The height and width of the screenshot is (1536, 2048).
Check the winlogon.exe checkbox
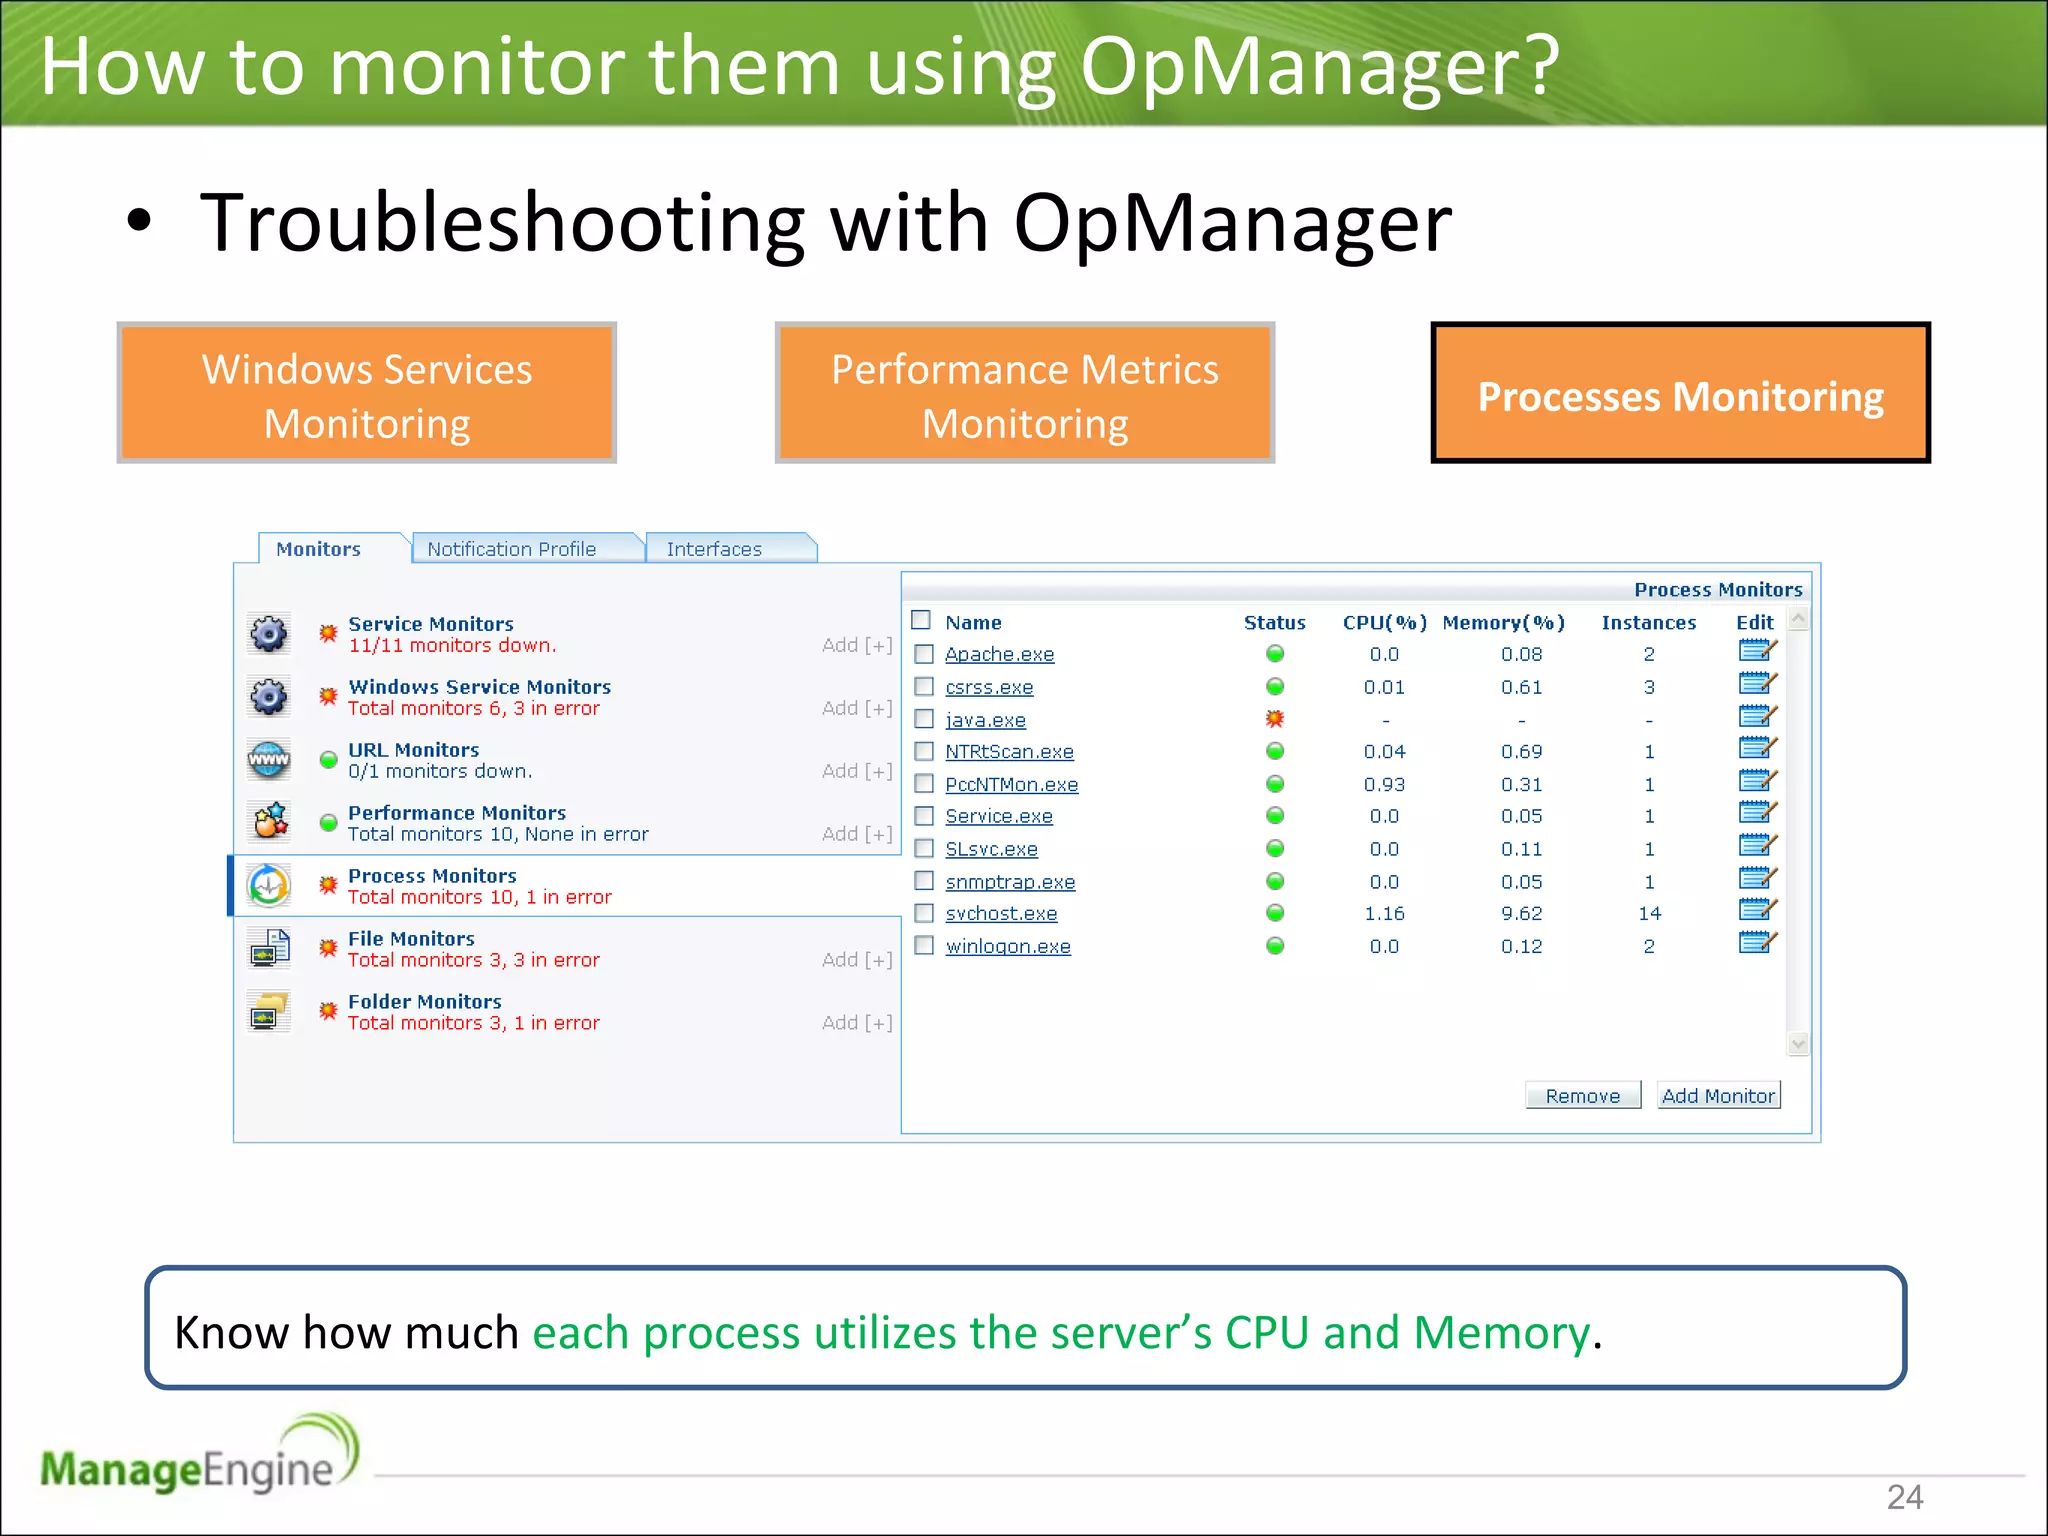(925, 946)
